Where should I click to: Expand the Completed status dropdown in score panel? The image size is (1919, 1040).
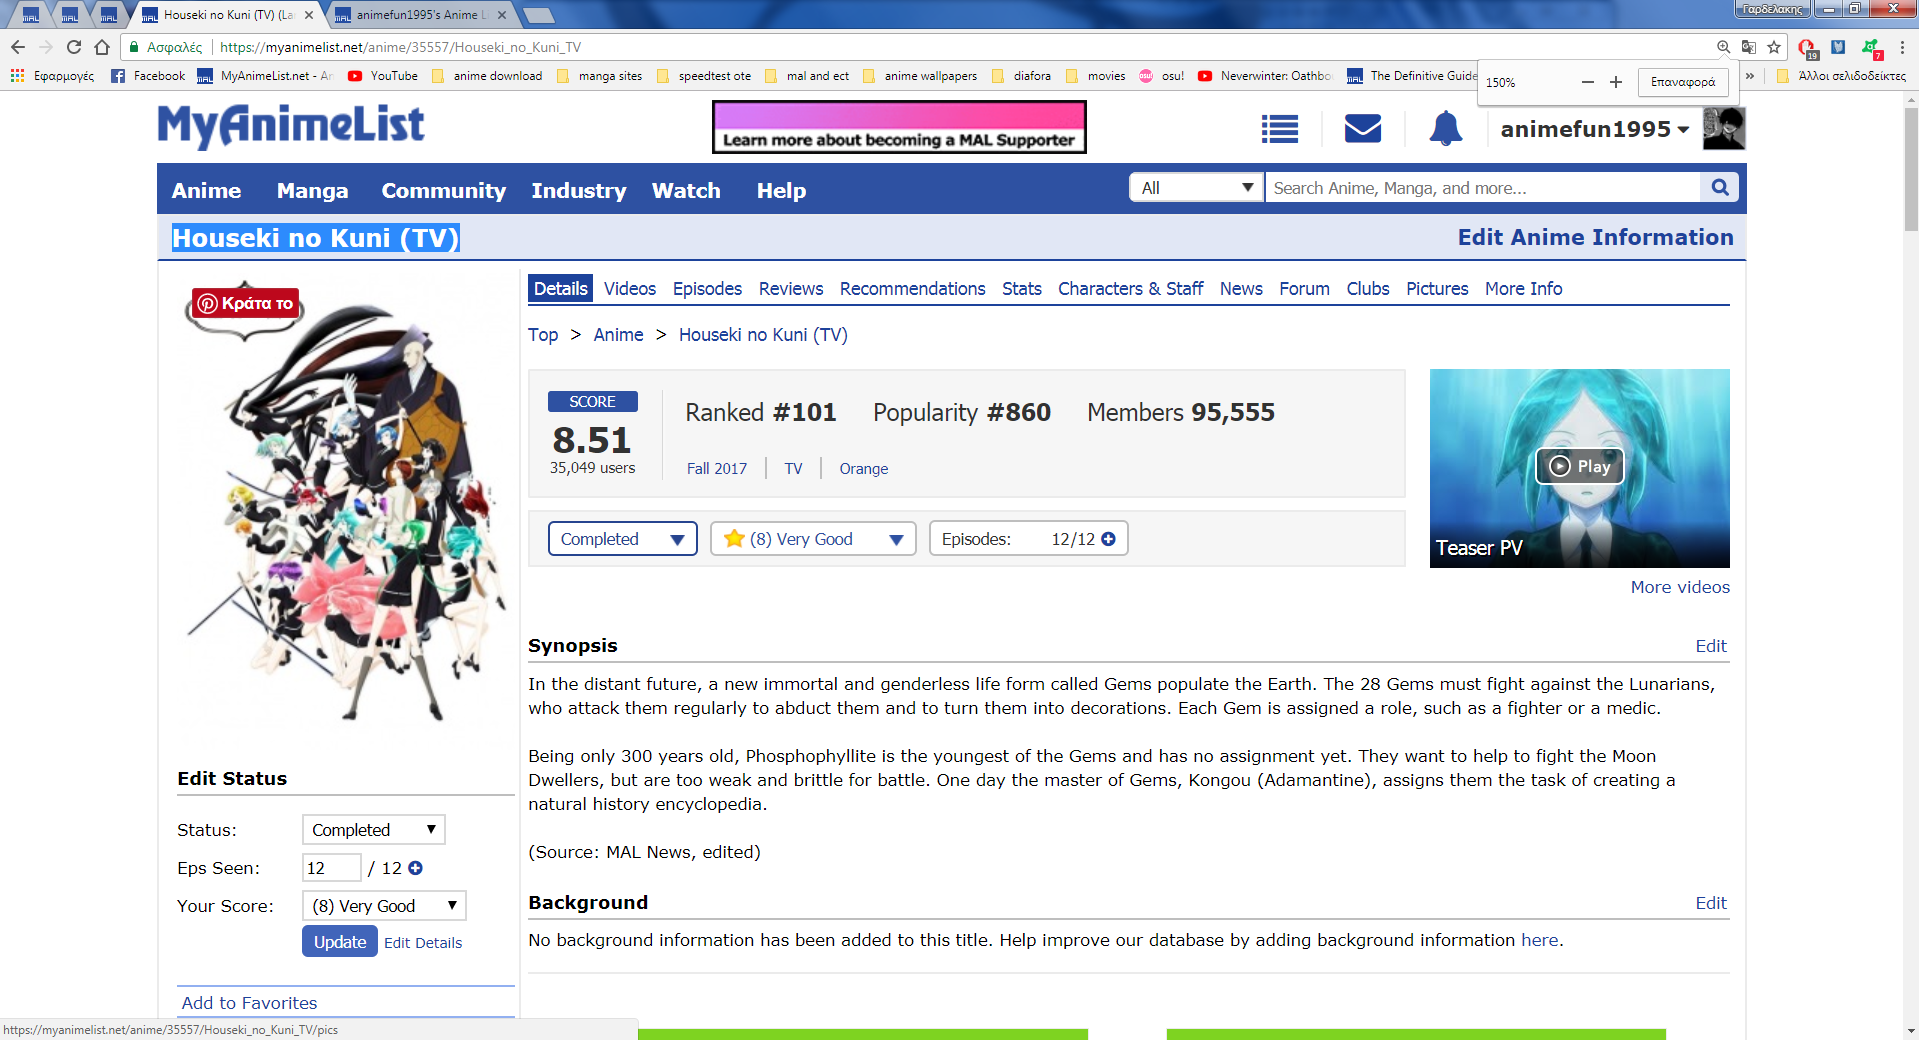[x=622, y=539]
